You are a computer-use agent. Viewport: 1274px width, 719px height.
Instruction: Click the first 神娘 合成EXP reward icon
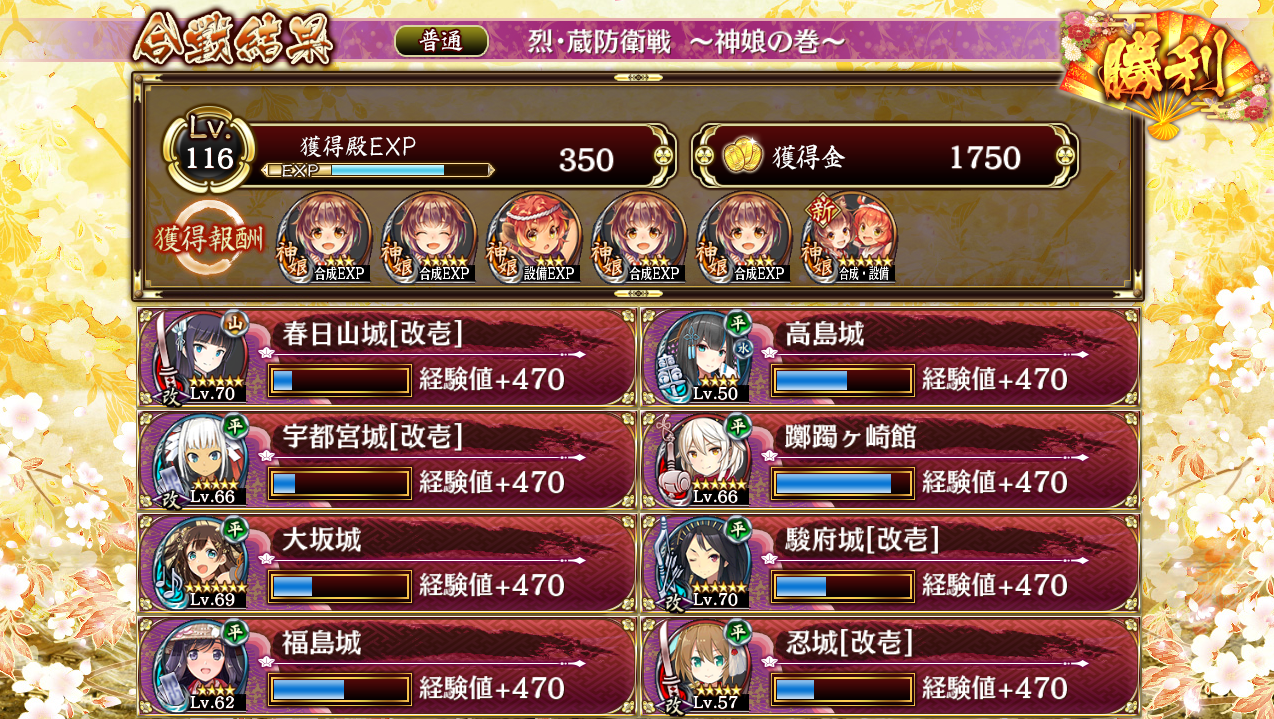click(324, 238)
